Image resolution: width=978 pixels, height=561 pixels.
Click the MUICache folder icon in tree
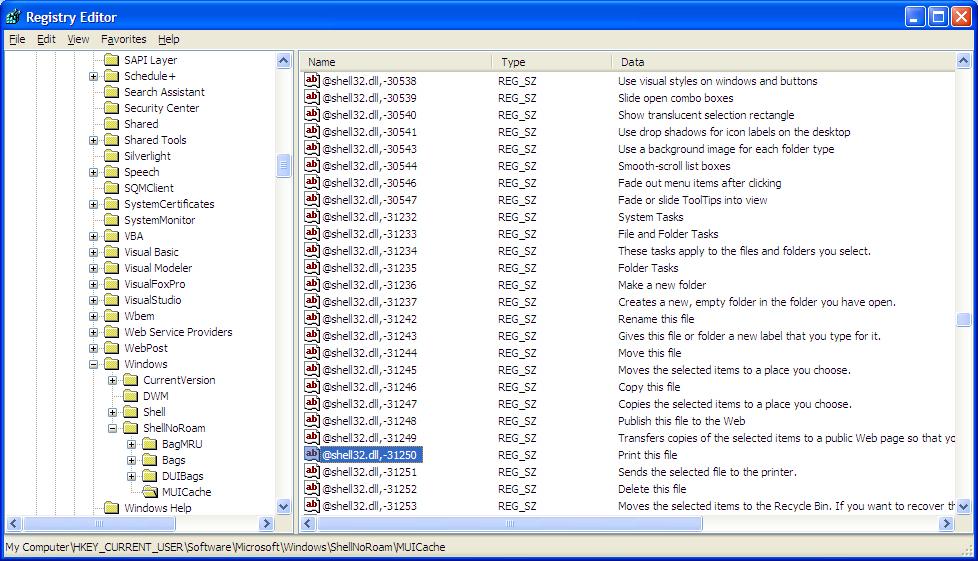point(149,492)
